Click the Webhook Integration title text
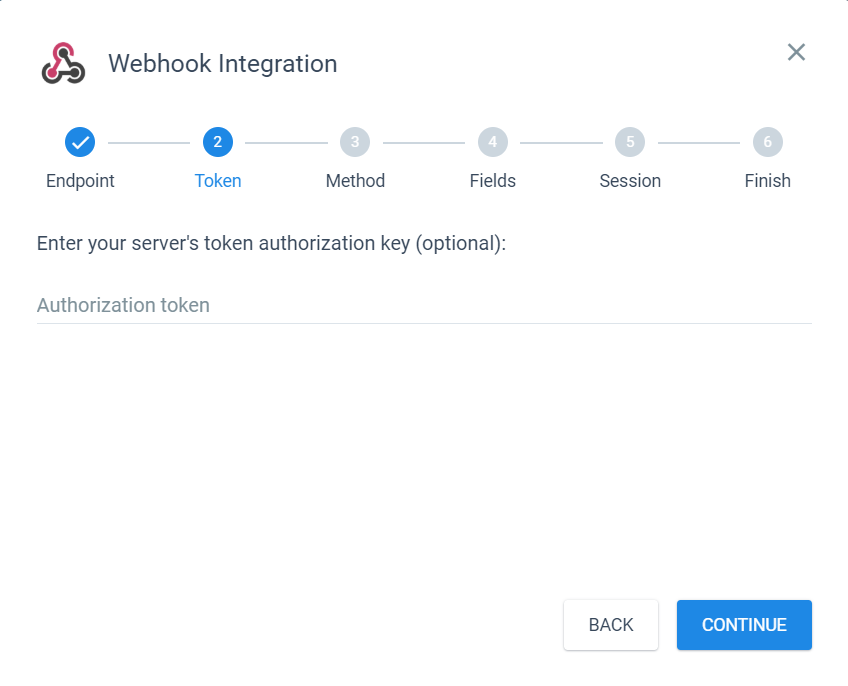Screen dimensions: 848x686 (223, 64)
